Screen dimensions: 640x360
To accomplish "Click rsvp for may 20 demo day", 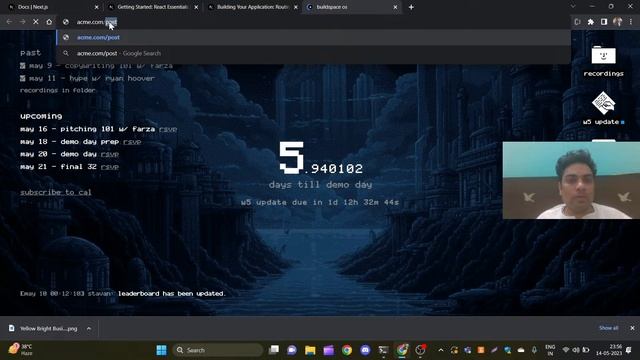I will pyautogui.click(x=109, y=154).
